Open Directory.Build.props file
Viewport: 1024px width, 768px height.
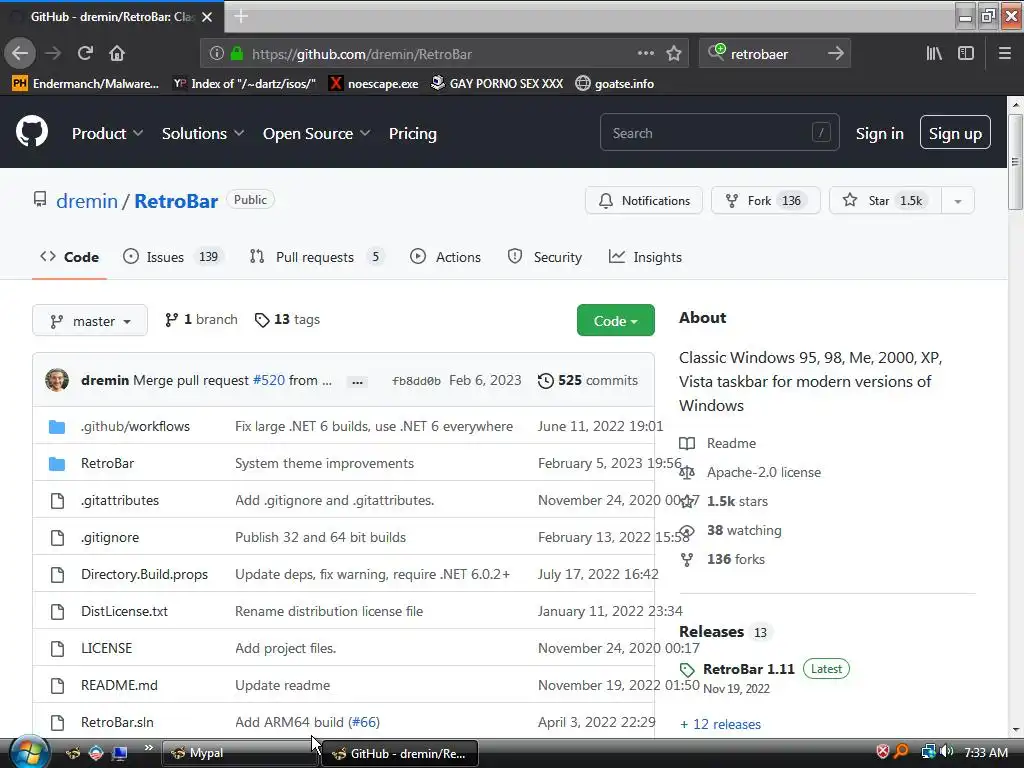[x=144, y=575]
